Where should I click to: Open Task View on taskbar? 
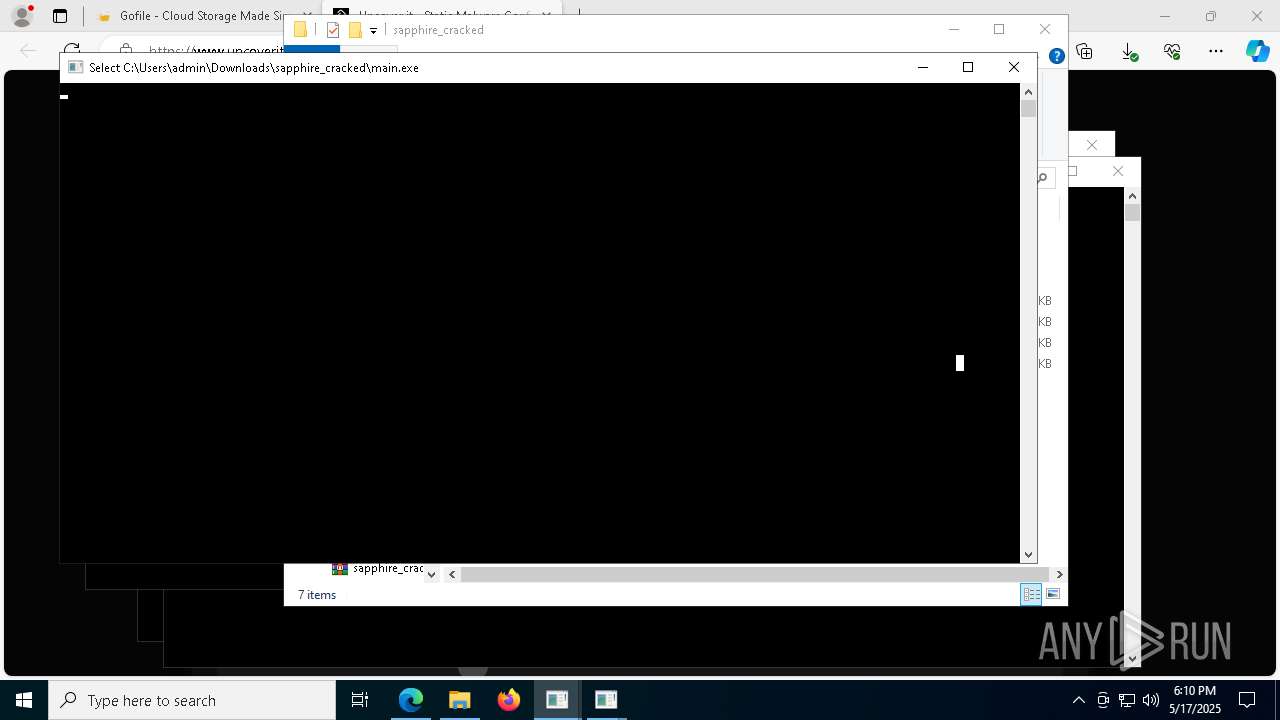tap(360, 700)
